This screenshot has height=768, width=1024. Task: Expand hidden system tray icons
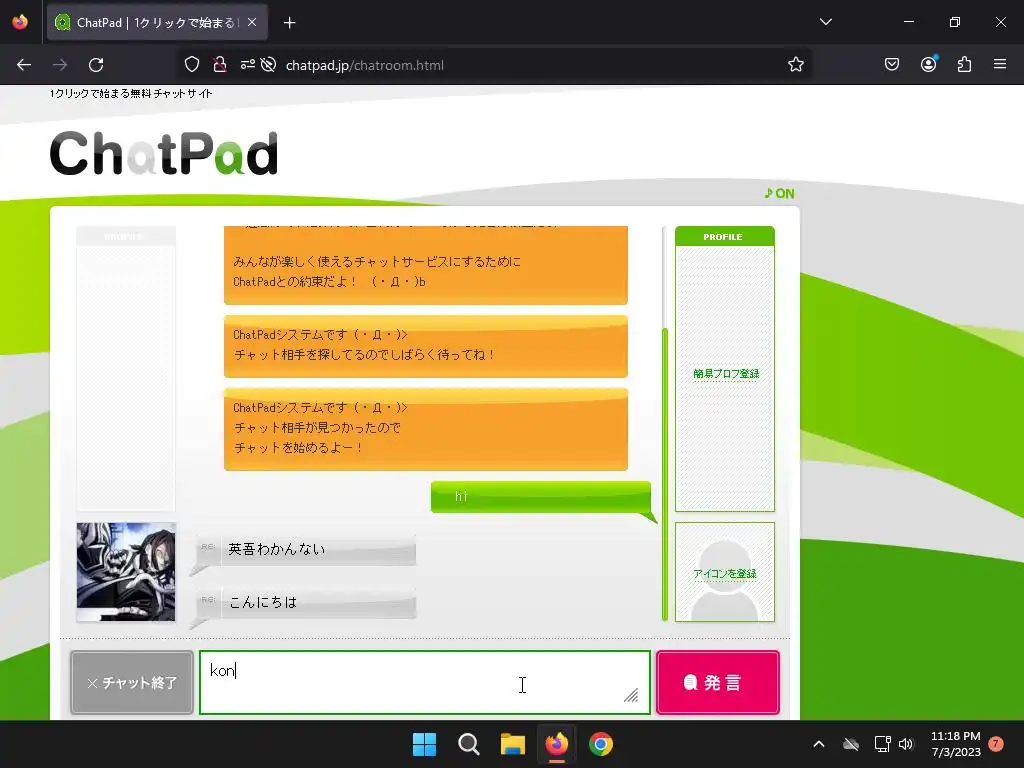818,744
